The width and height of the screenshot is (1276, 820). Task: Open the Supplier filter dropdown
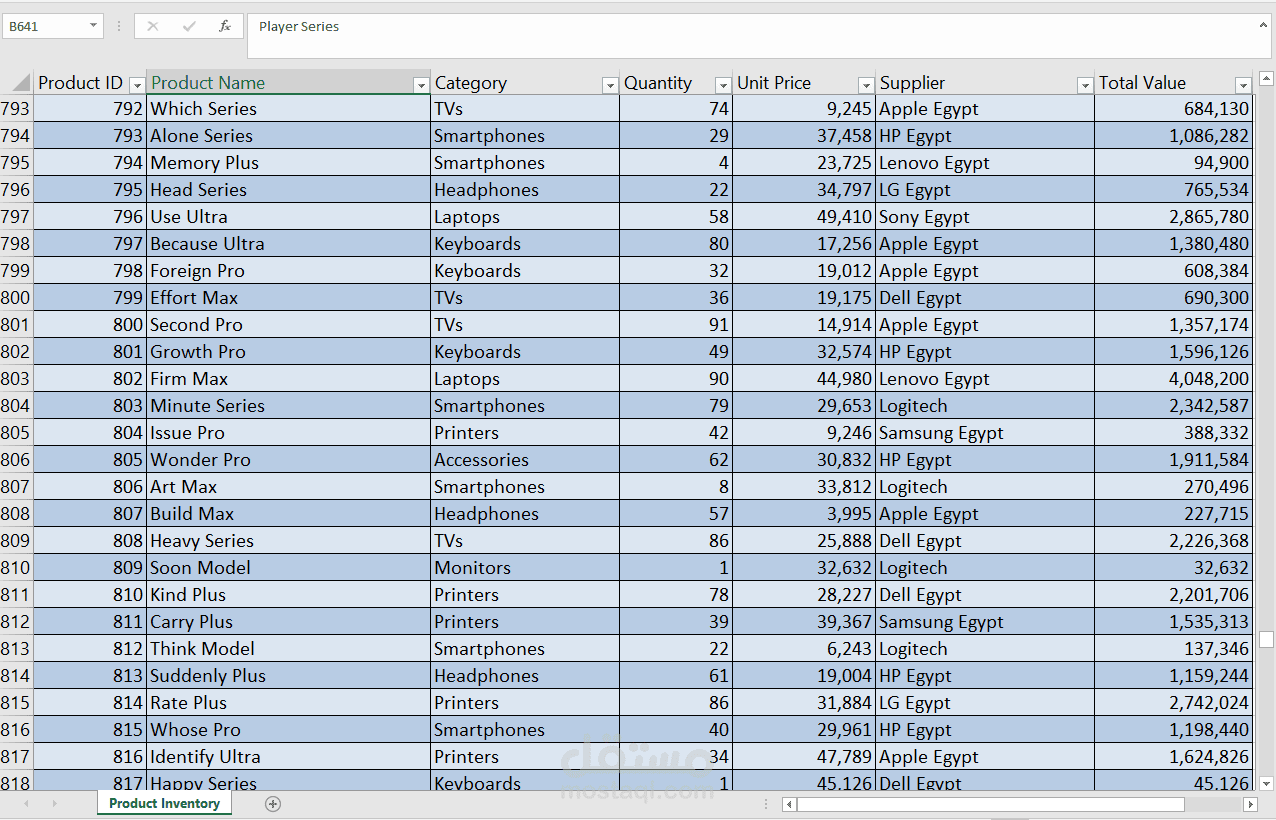1085,85
